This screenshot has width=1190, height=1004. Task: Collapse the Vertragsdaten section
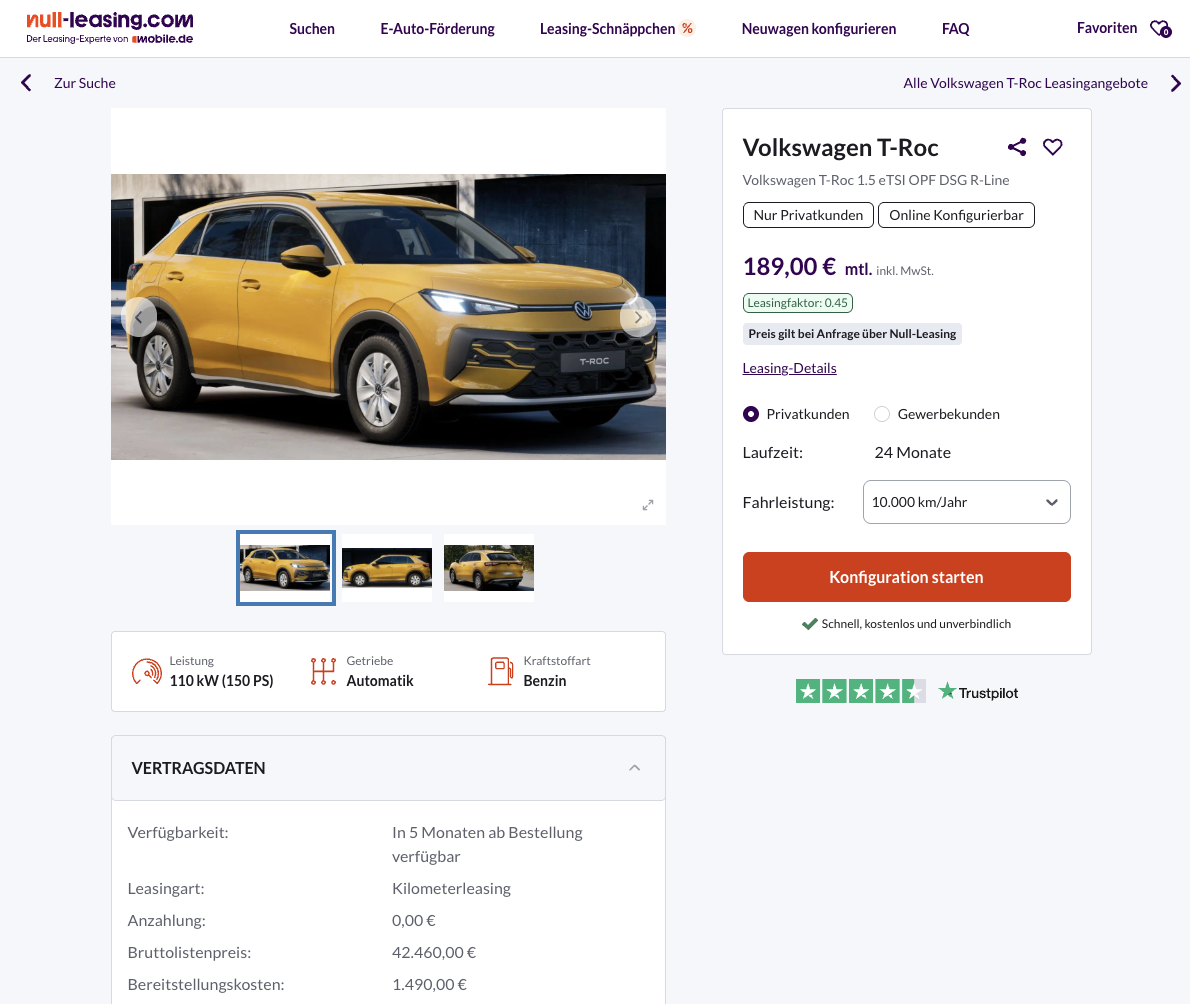634,768
